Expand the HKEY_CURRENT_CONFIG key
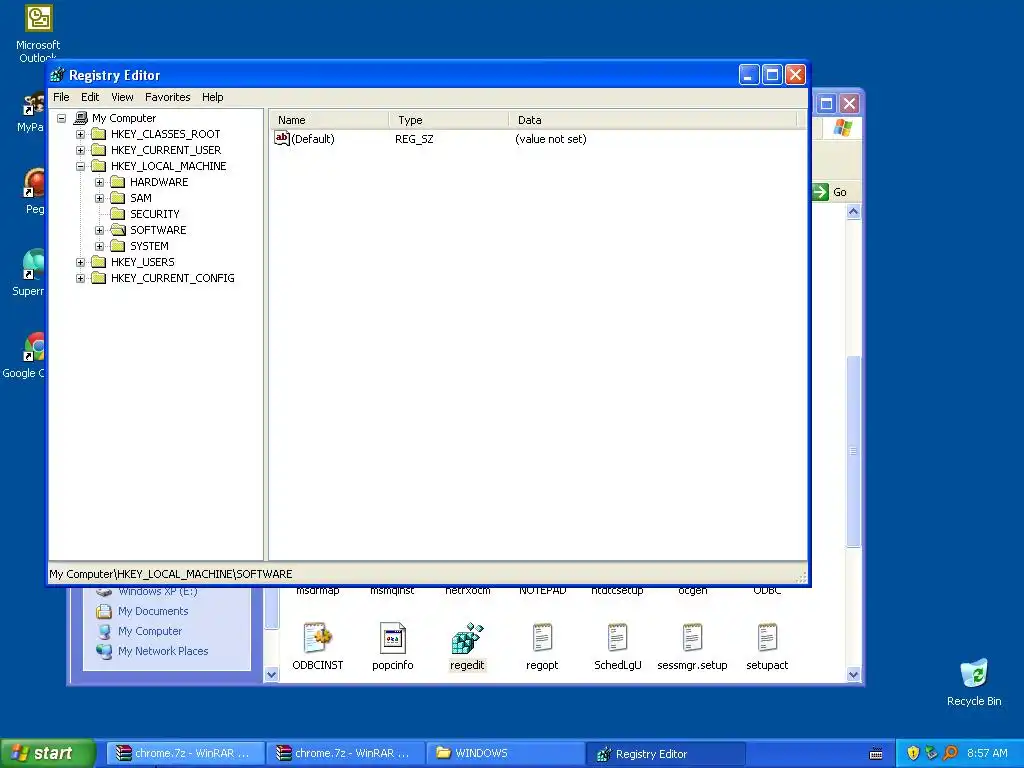Screen dimensions: 1024x768 [80, 278]
